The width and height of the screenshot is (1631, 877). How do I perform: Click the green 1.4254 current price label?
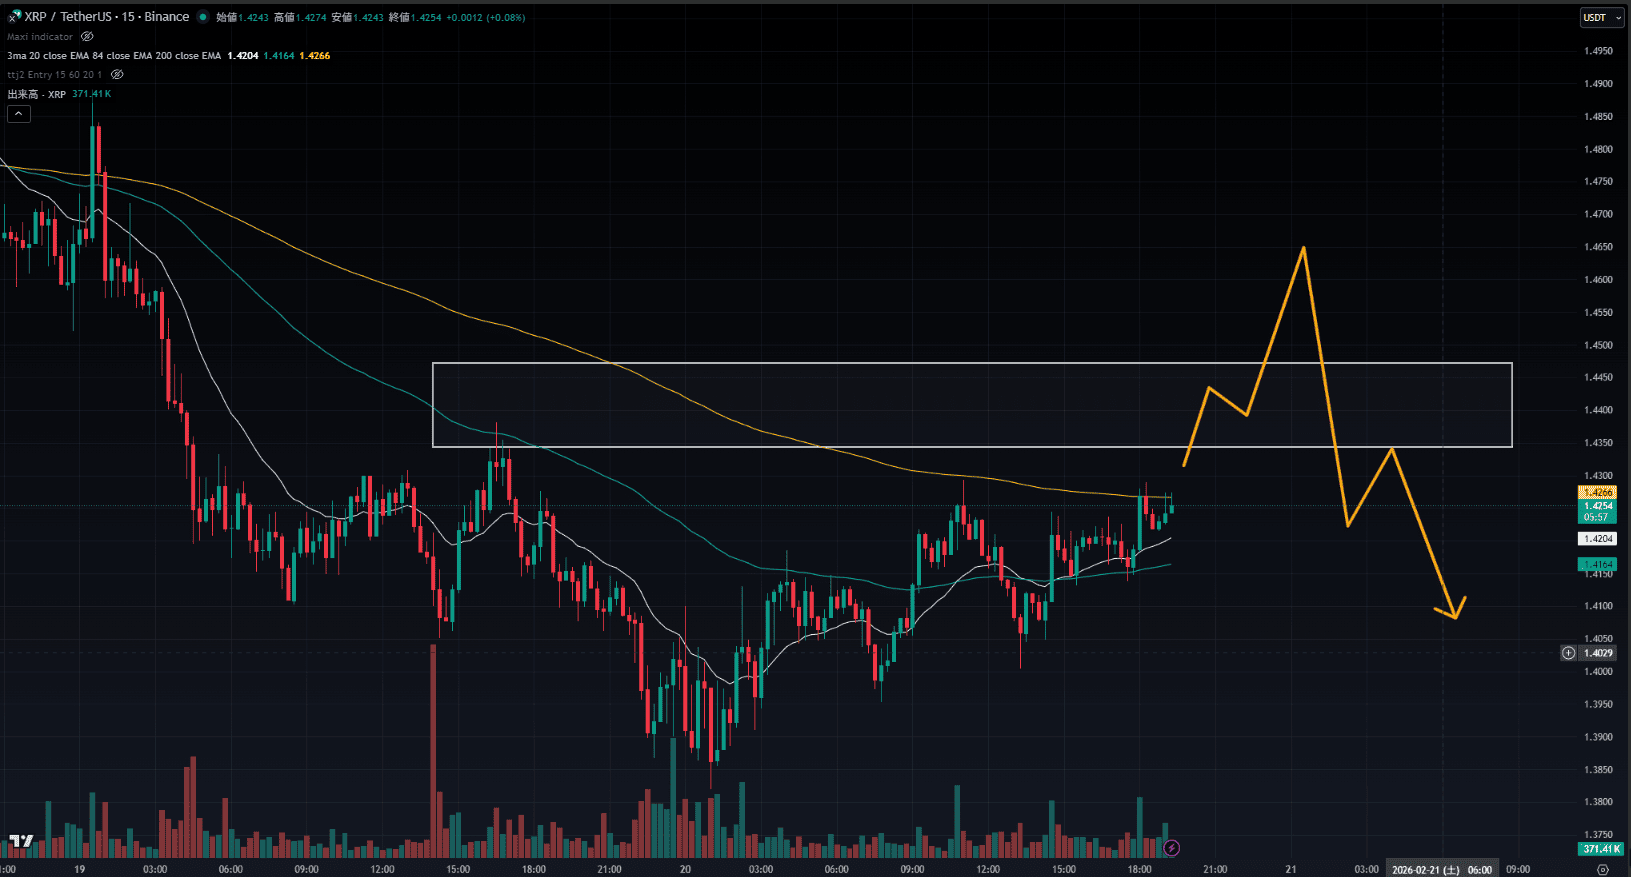(x=1598, y=506)
